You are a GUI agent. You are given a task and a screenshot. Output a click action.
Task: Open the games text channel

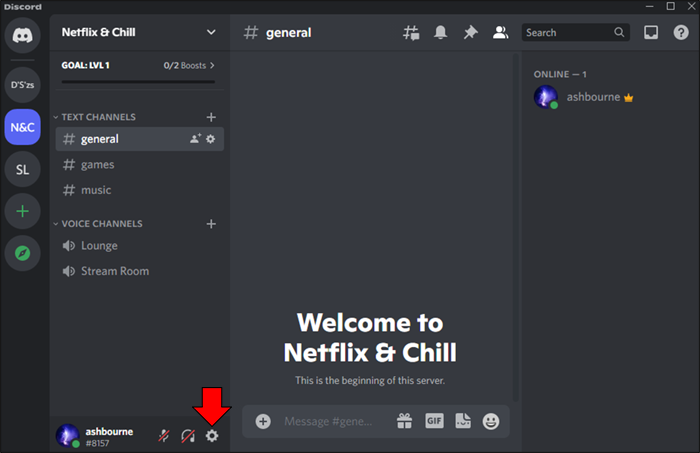pyautogui.click(x=140, y=165)
